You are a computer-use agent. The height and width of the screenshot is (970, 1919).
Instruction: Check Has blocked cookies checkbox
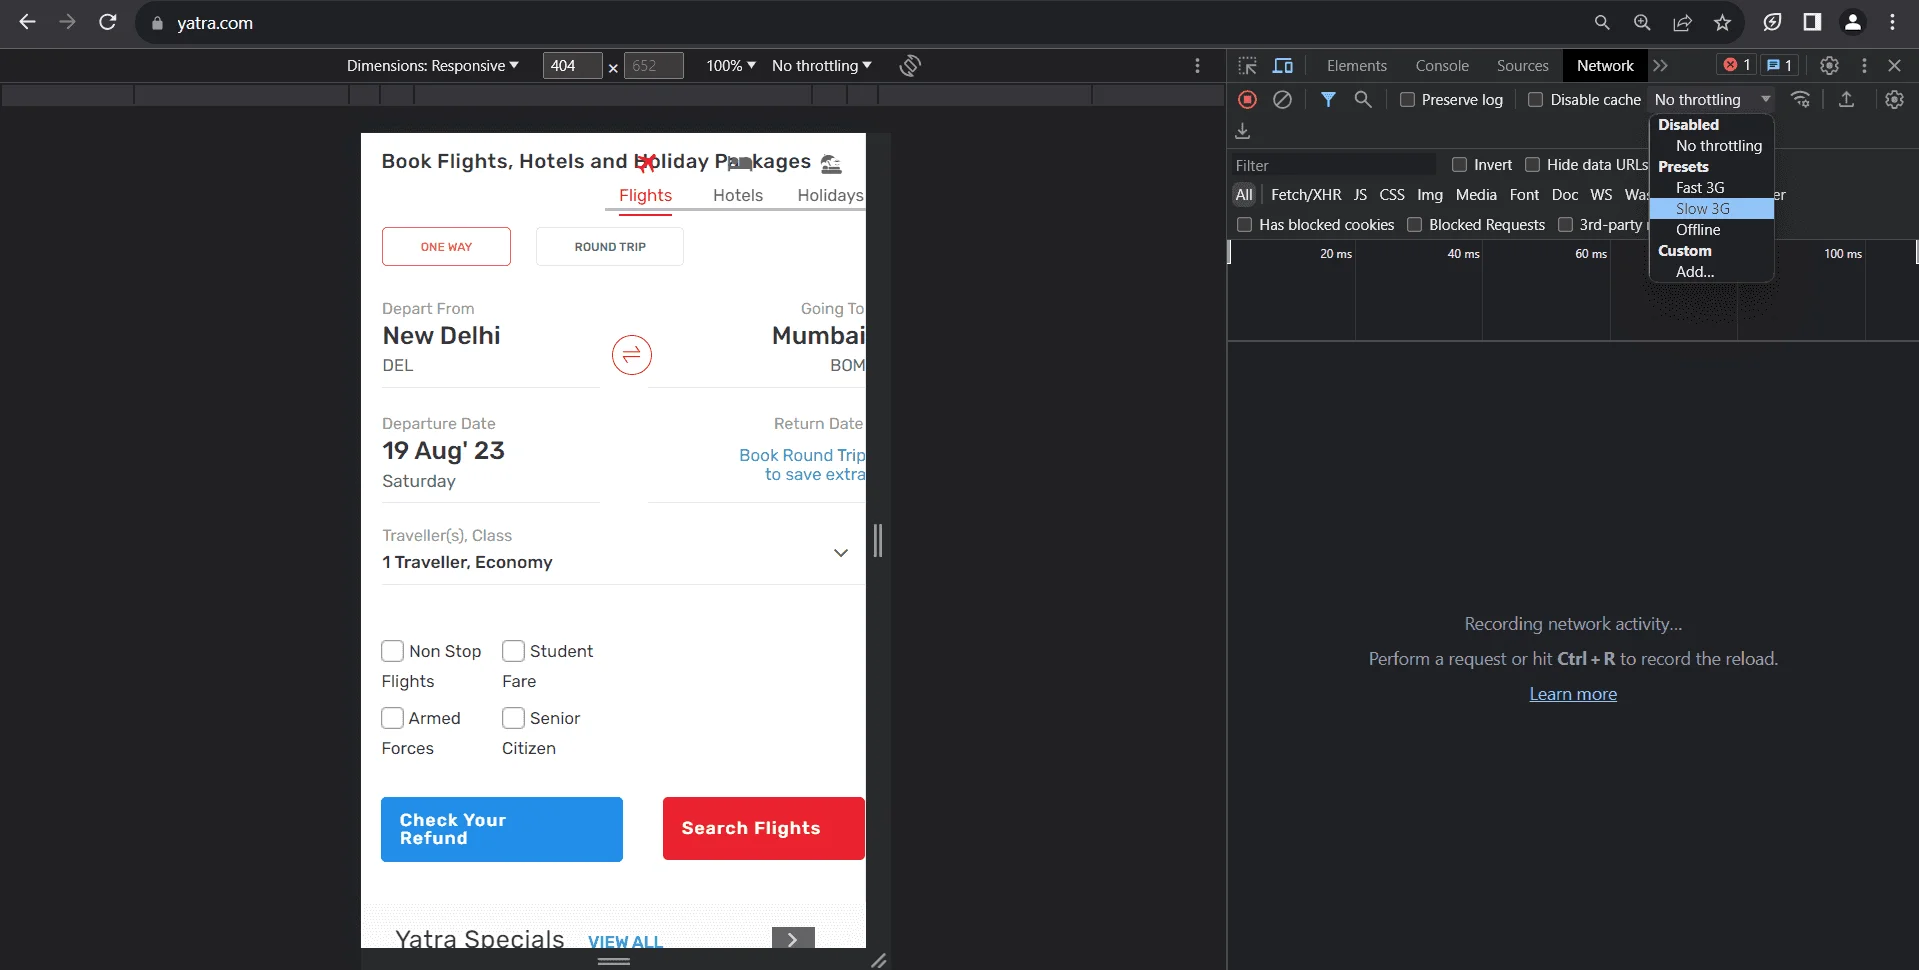[x=1244, y=225]
